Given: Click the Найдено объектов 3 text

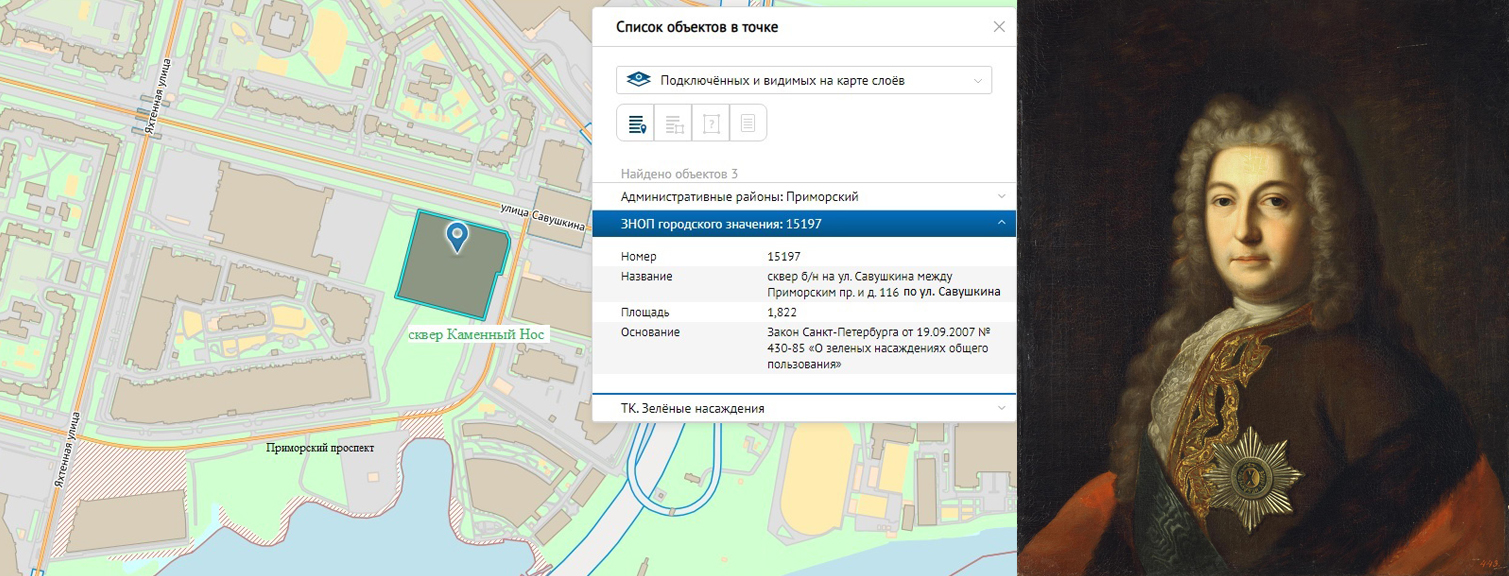Looking at the screenshot, I should point(679,174).
